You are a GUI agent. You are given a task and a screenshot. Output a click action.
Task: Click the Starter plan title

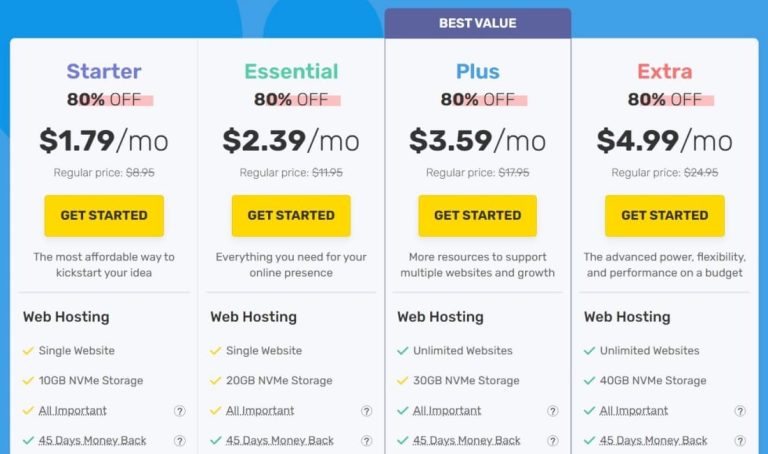104,72
